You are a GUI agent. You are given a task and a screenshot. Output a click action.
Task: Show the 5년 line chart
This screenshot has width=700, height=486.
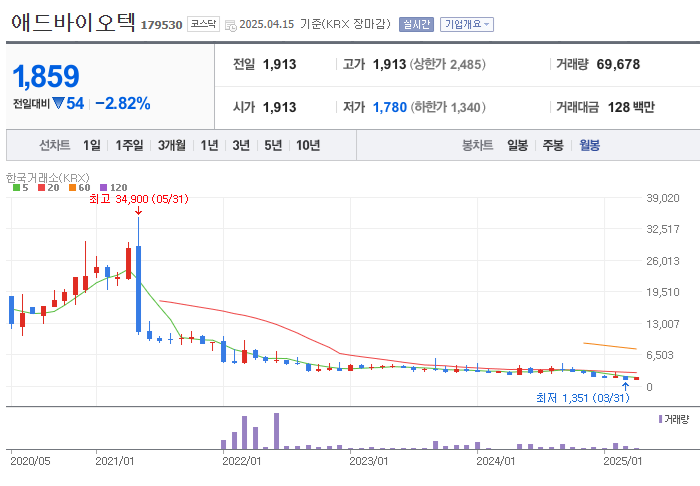point(273,145)
